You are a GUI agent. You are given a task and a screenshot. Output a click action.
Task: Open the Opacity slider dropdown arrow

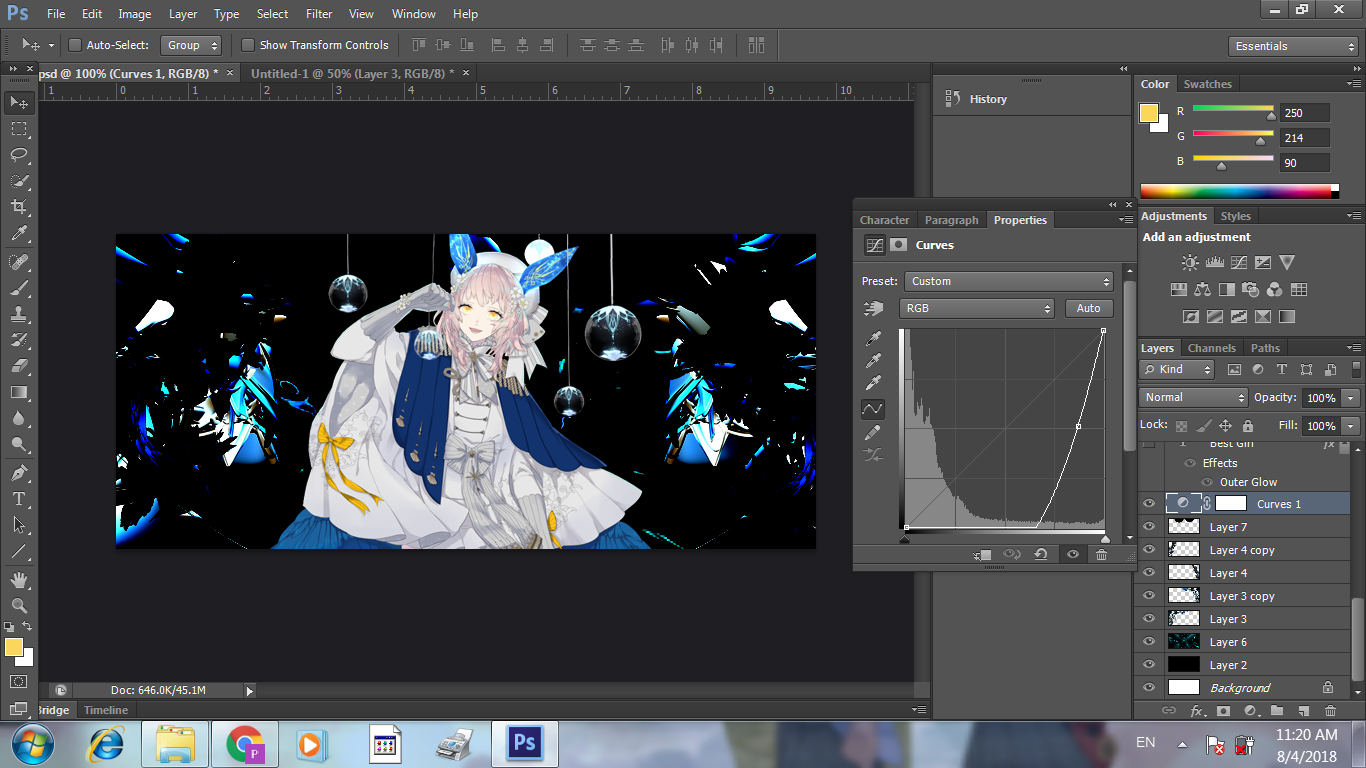1351,398
